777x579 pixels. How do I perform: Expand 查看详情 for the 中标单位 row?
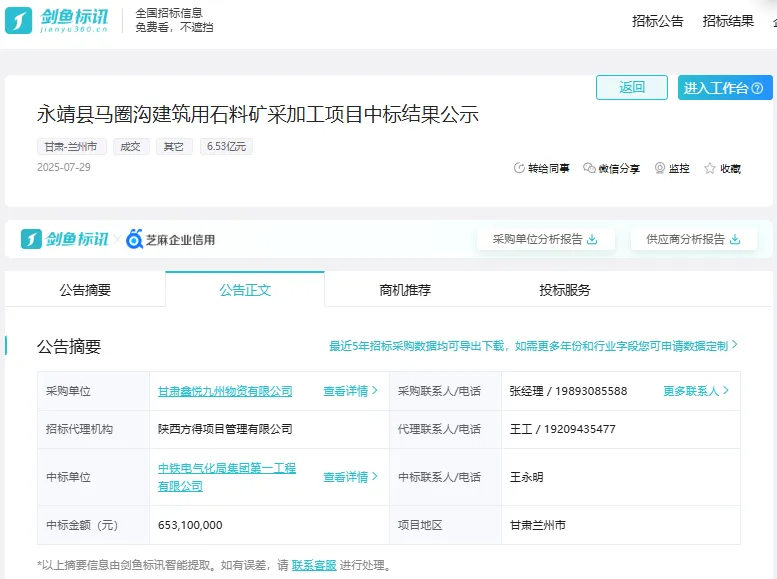[350, 477]
